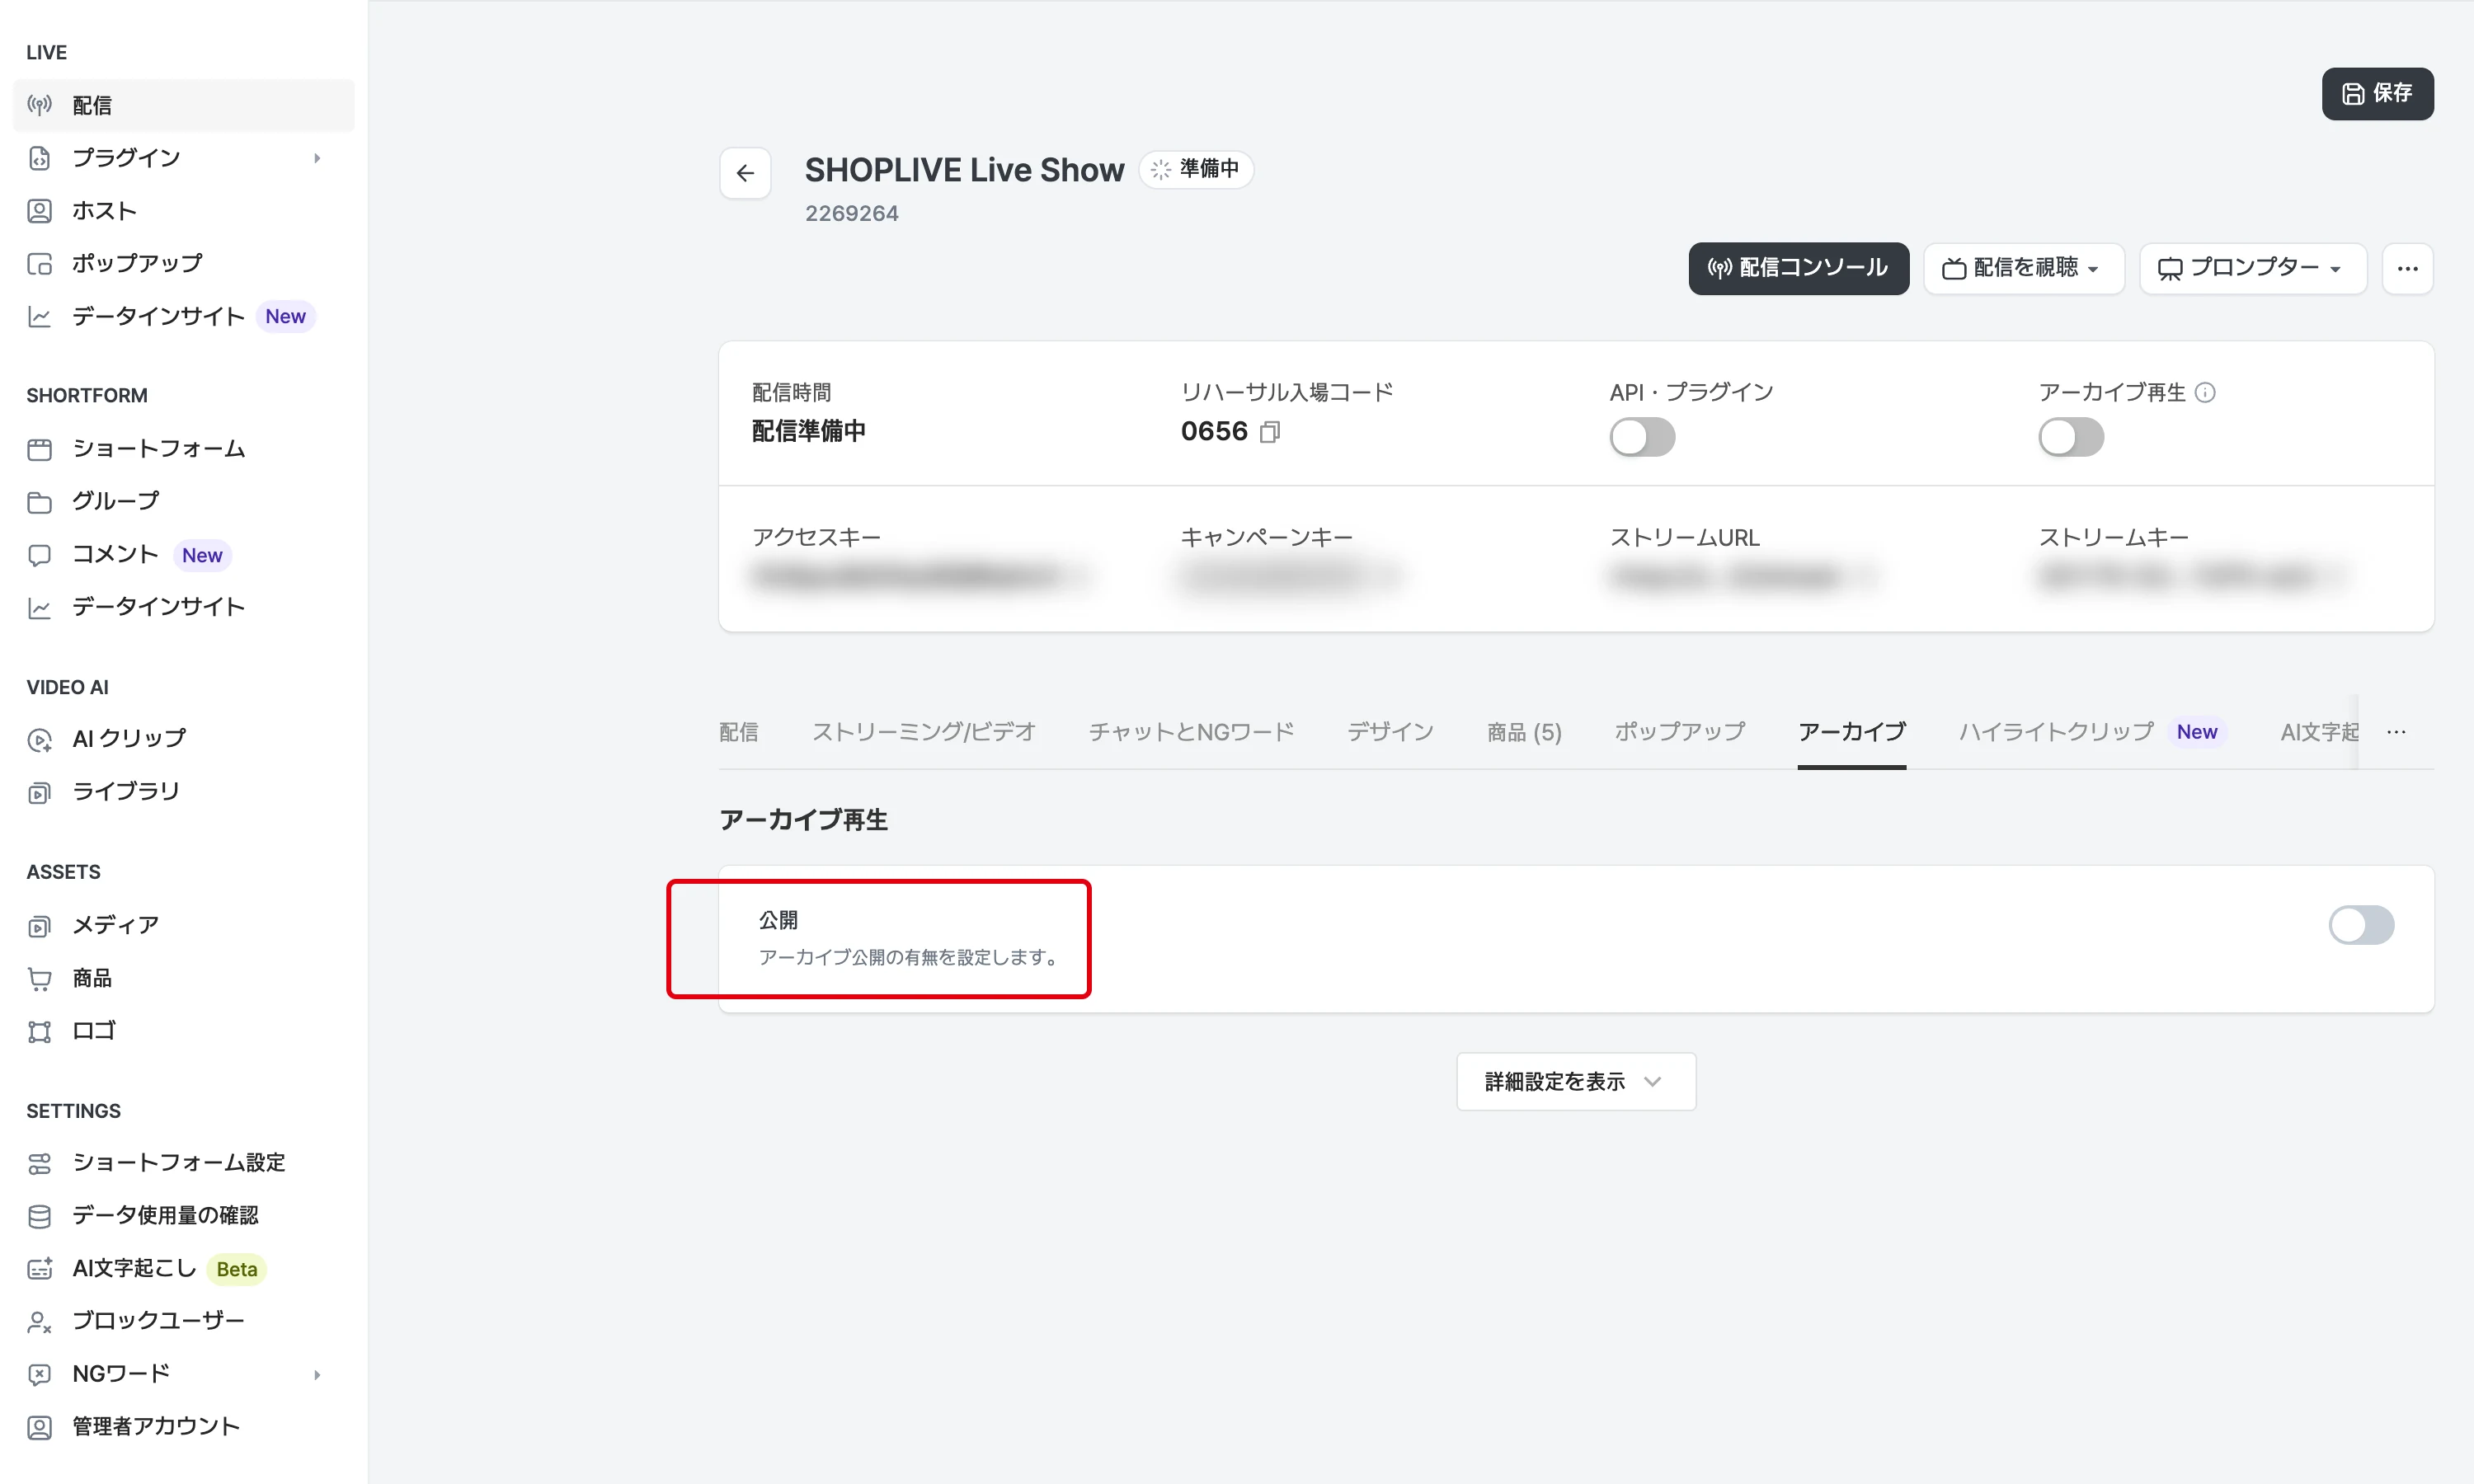2474x1484 pixels.
Task: Open the ロゴ icon
Action: point(39,1031)
